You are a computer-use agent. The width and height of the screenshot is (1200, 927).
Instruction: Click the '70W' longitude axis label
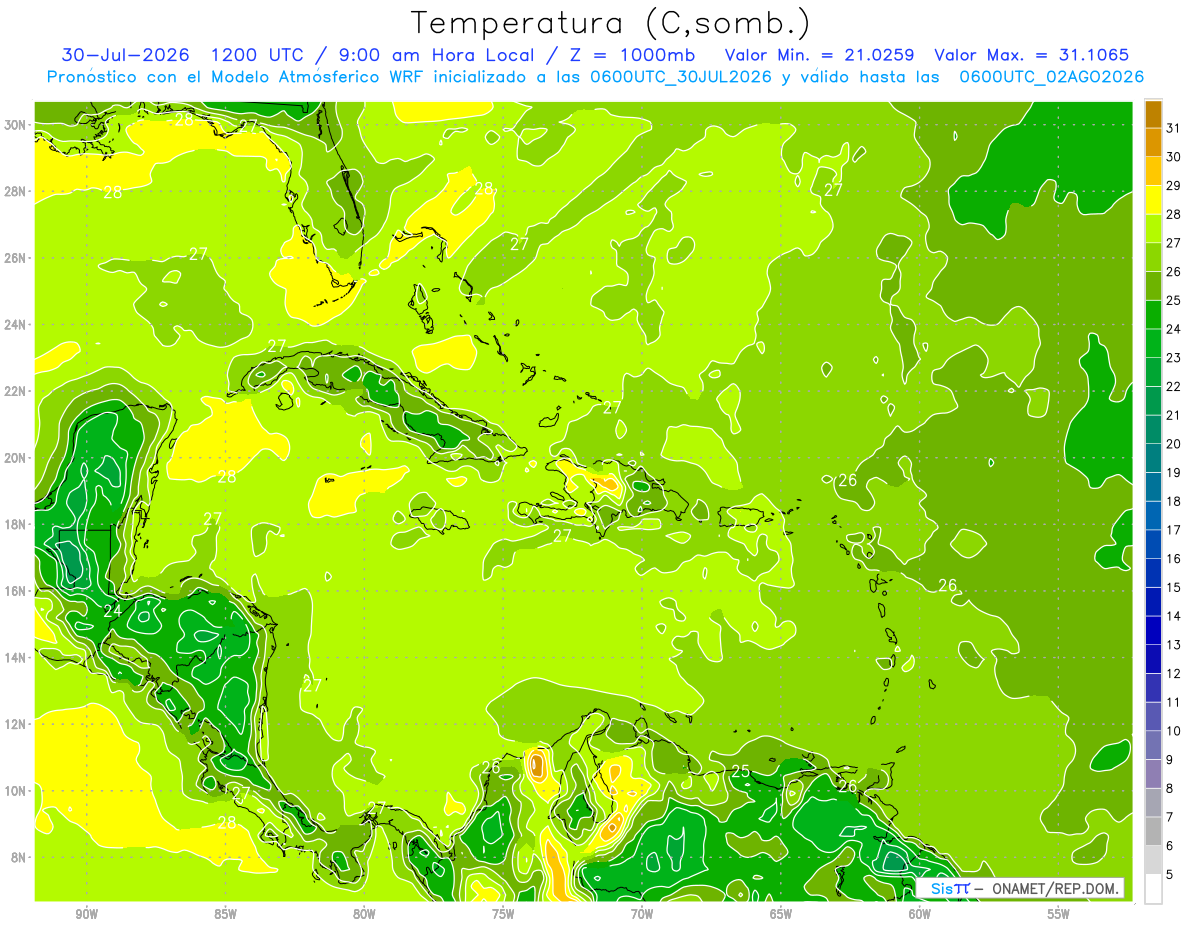[642, 914]
